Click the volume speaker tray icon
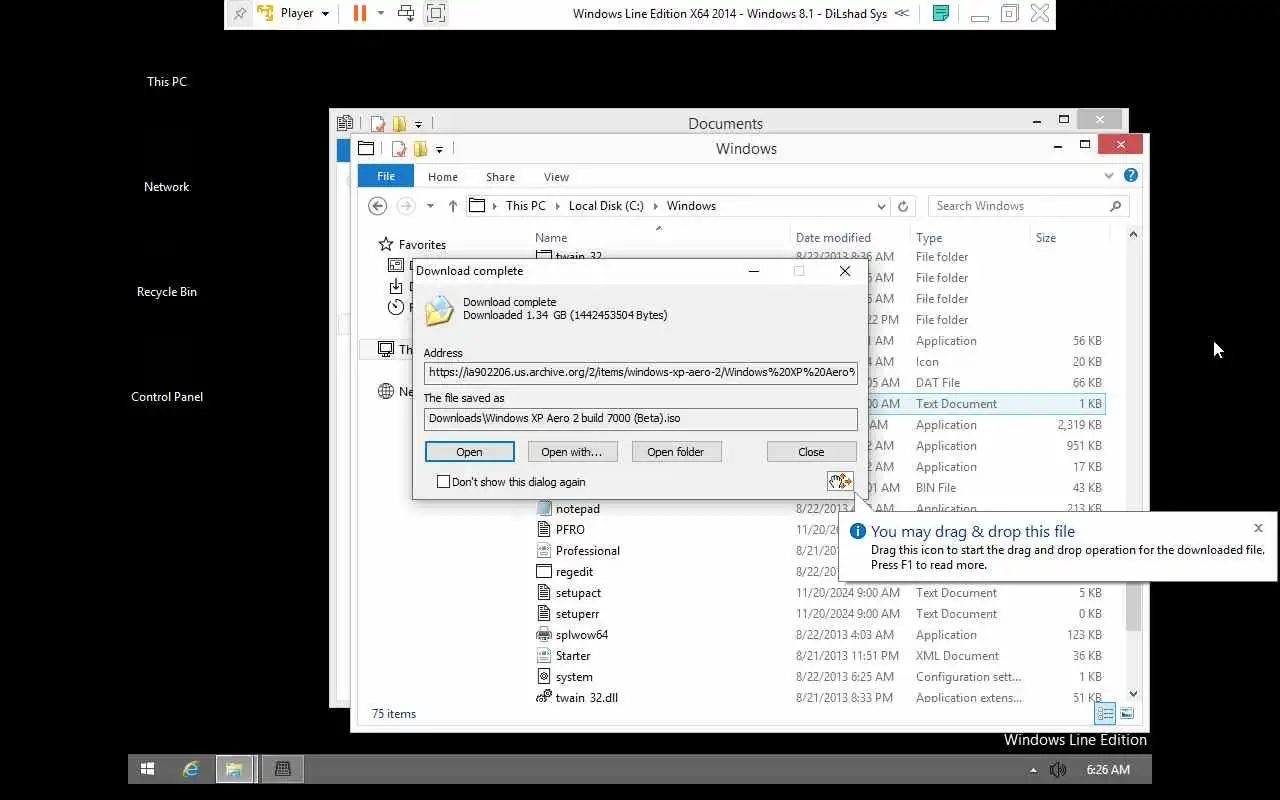The width and height of the screenshot is (1280, 800). [x=1058, y=770]
